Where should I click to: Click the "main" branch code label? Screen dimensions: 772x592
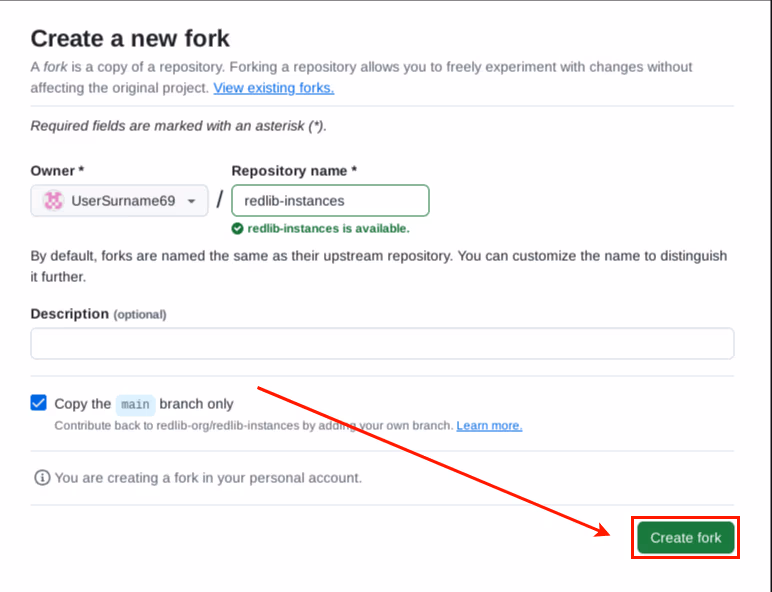[135, 405]
